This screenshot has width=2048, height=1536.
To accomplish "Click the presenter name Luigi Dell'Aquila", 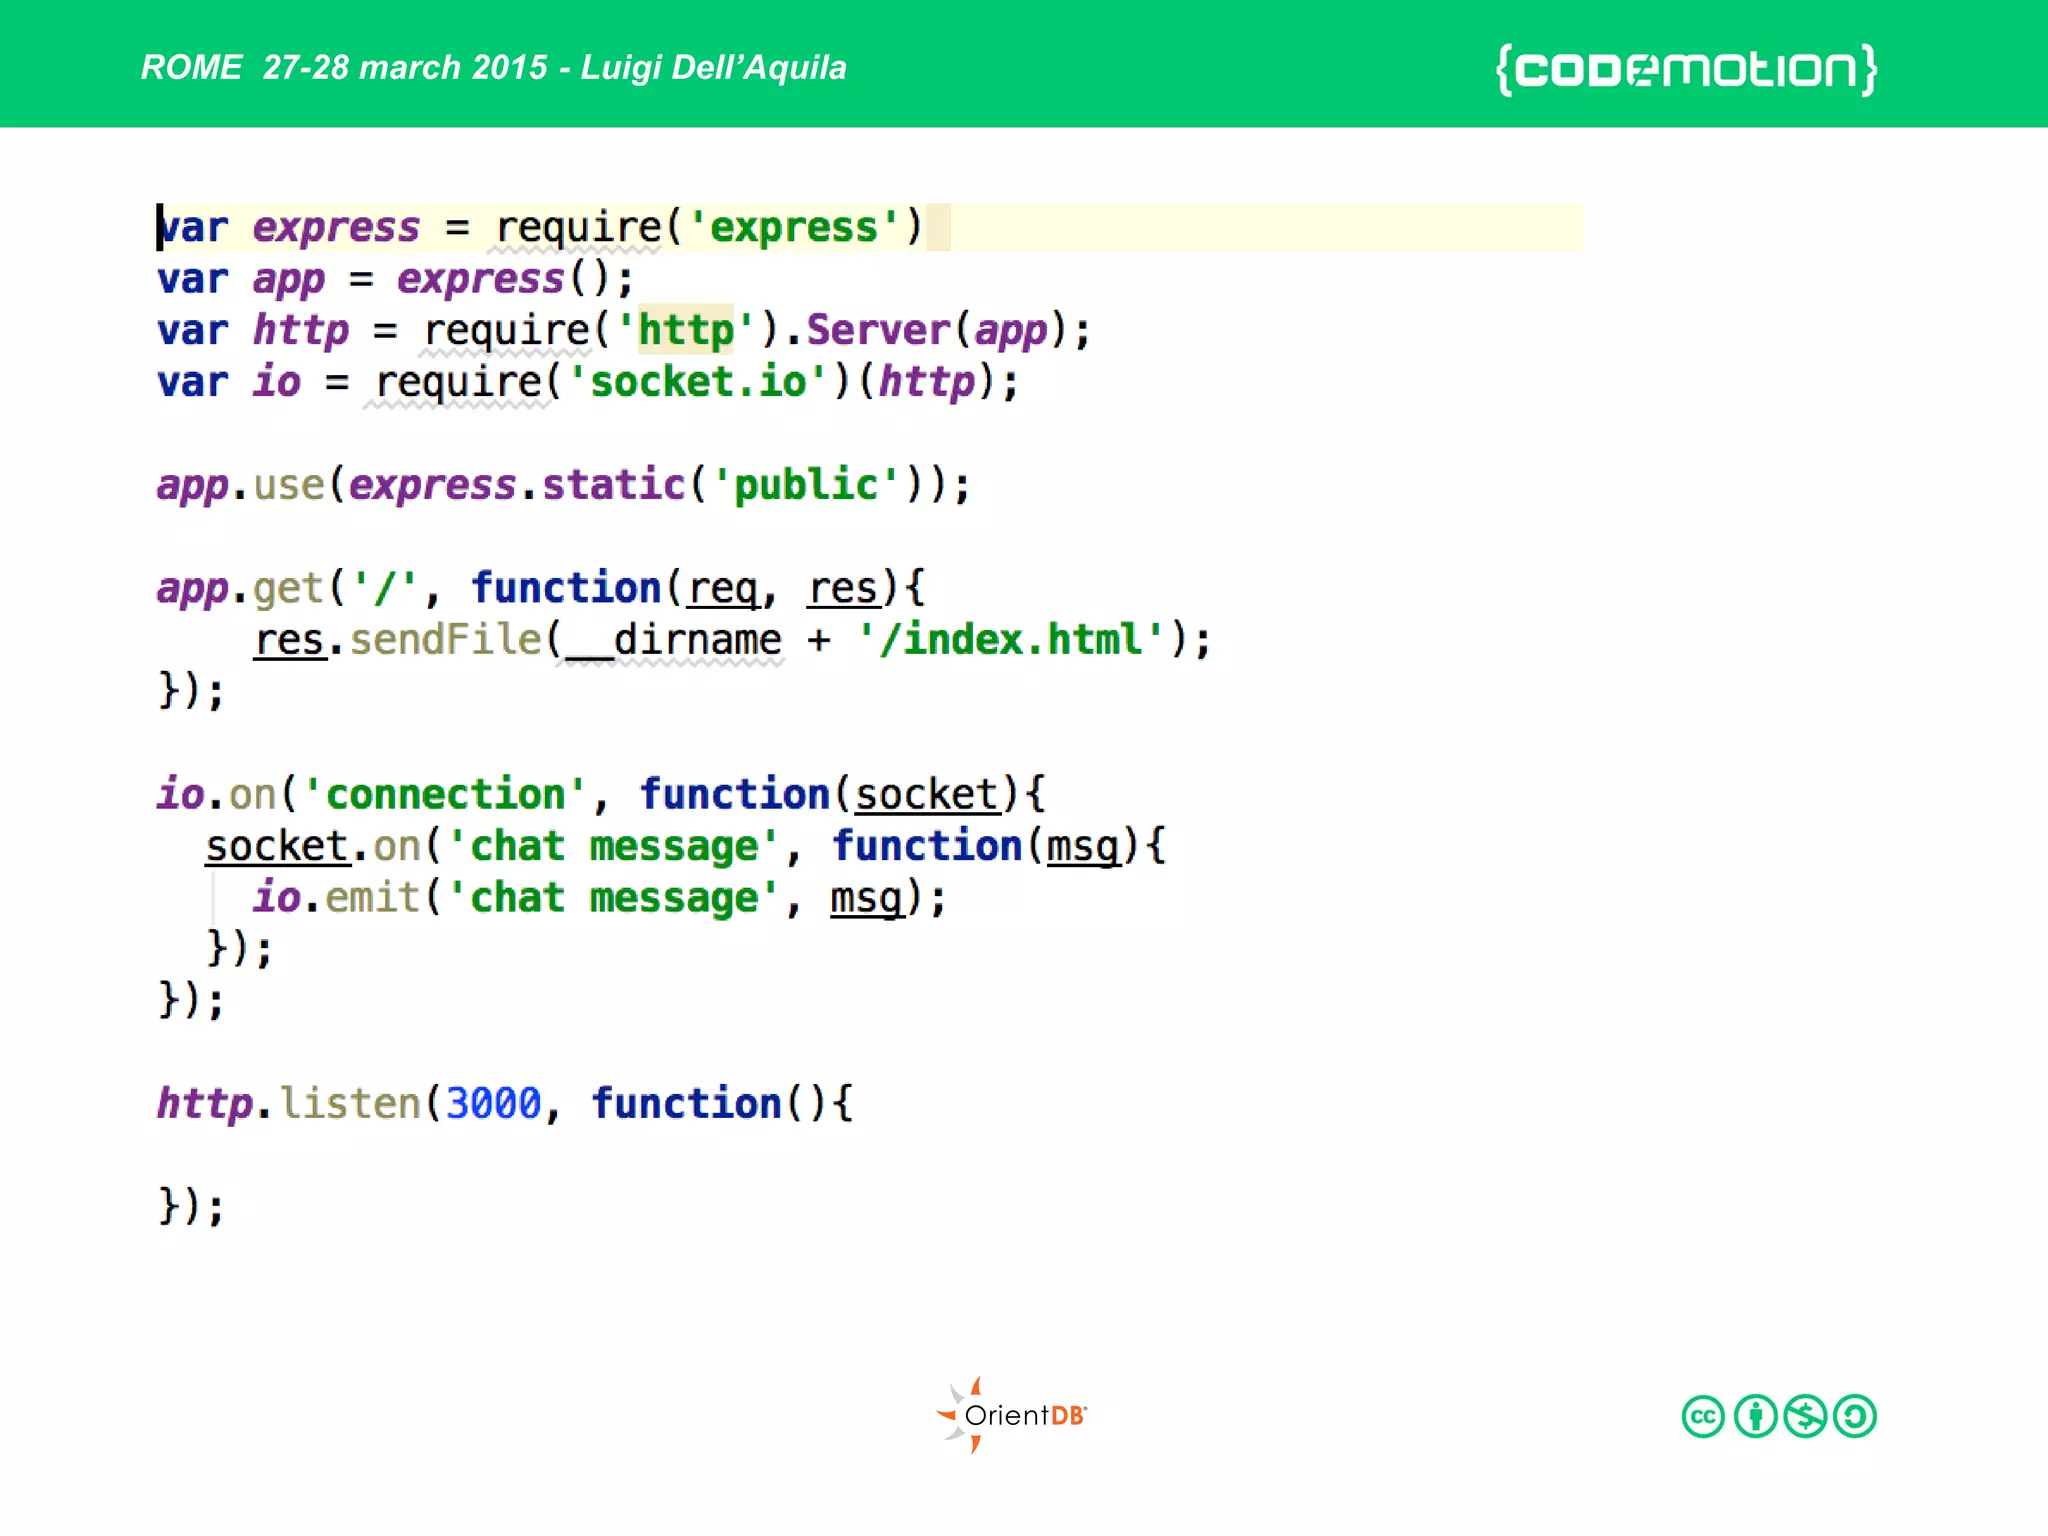I will 713,67.
